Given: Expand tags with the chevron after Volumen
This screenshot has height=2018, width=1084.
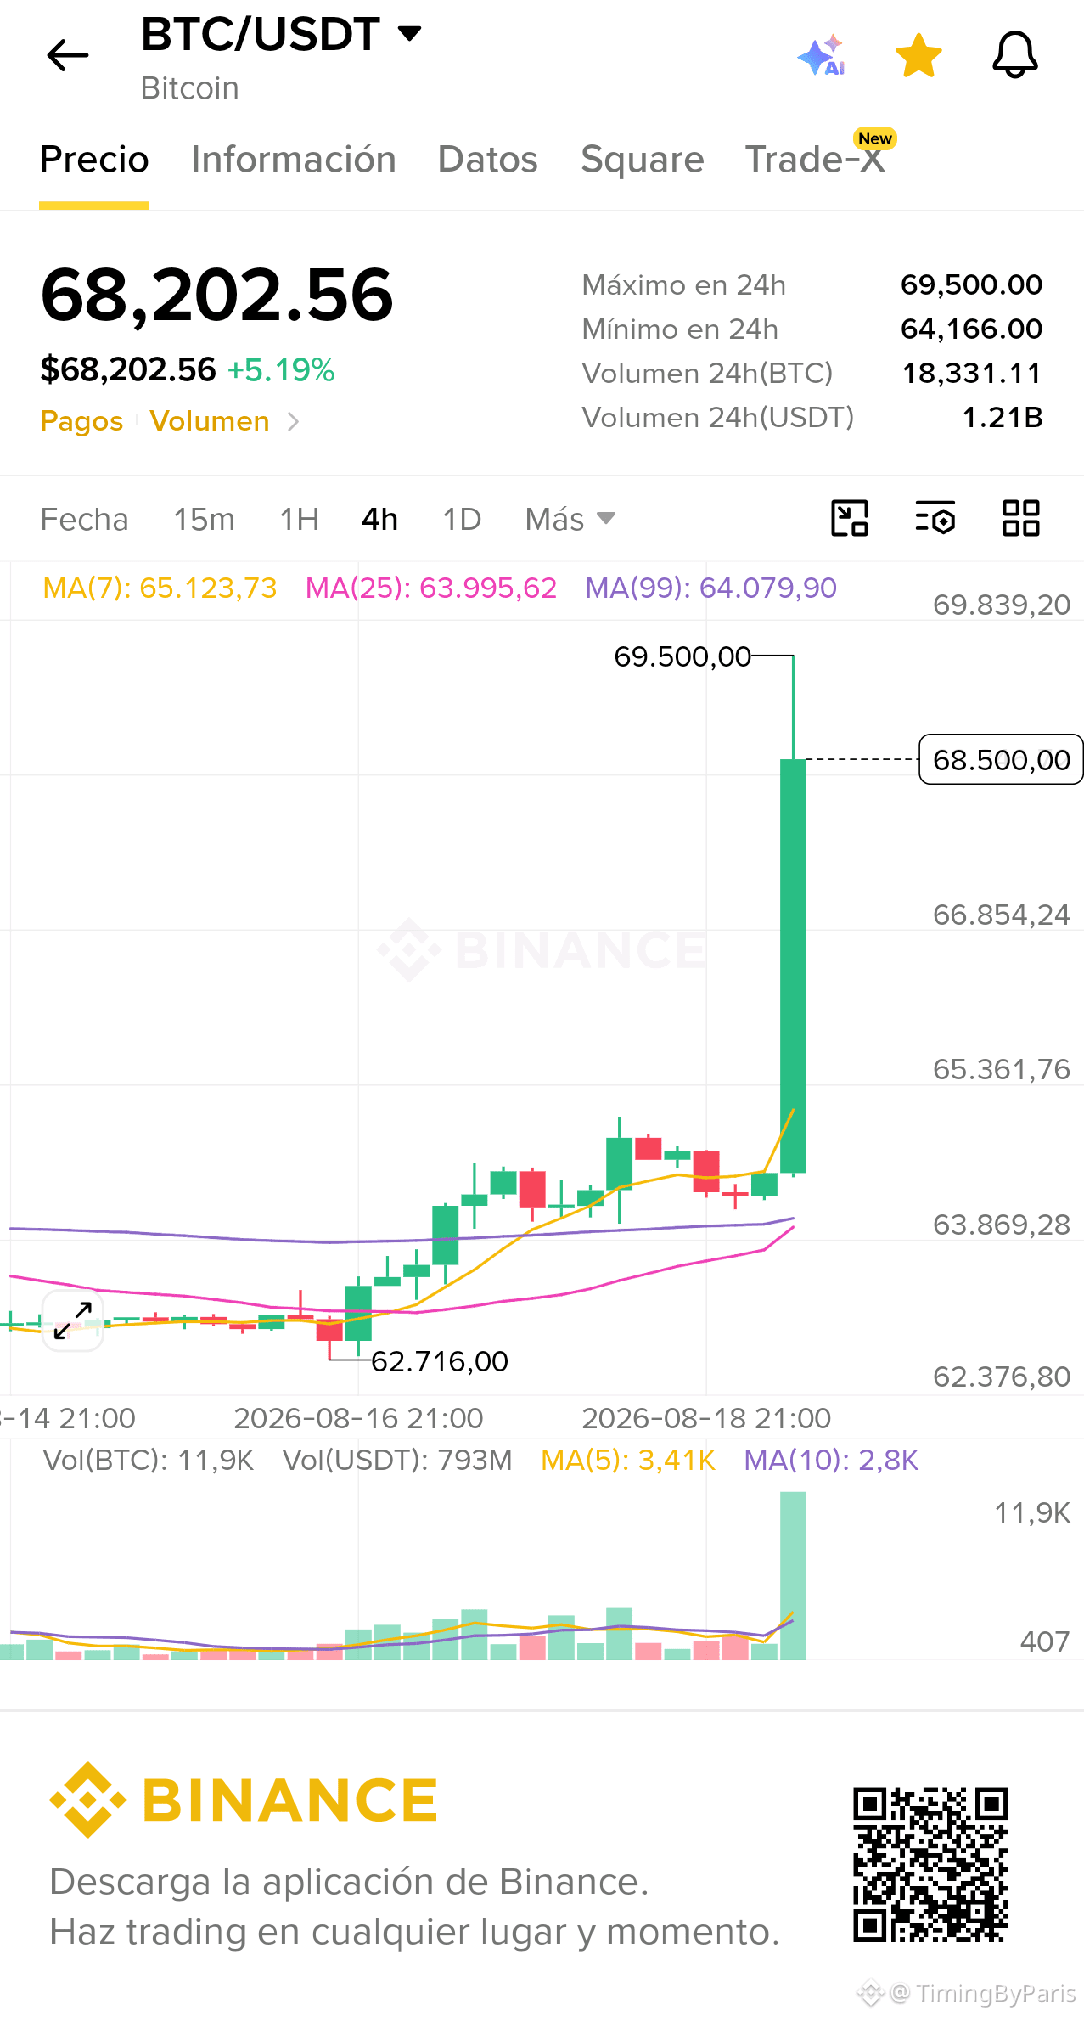Looking at the screenshot, I should tap(293, 422).
